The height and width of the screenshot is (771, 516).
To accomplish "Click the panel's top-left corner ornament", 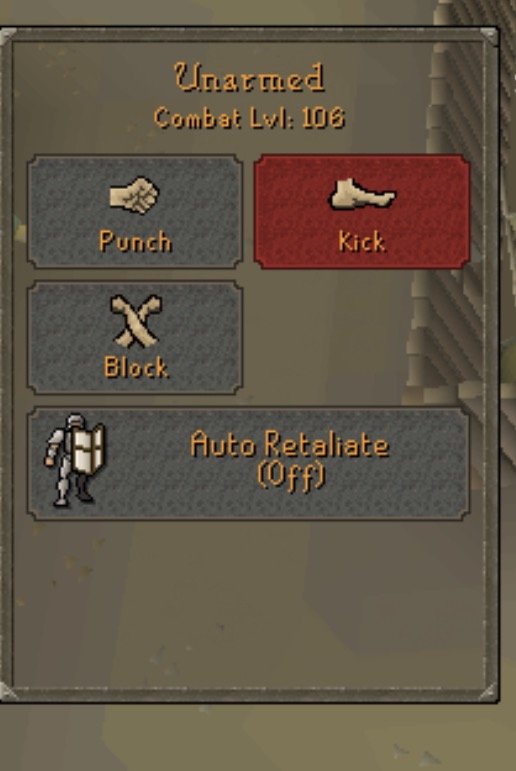I will [x=8, y=36].
